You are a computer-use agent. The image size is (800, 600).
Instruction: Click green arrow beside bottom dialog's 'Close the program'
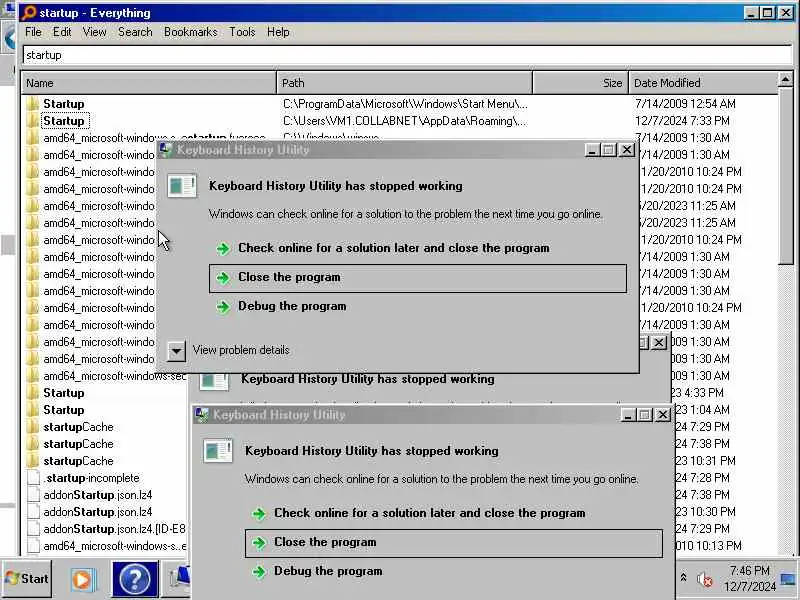(259, 543)
